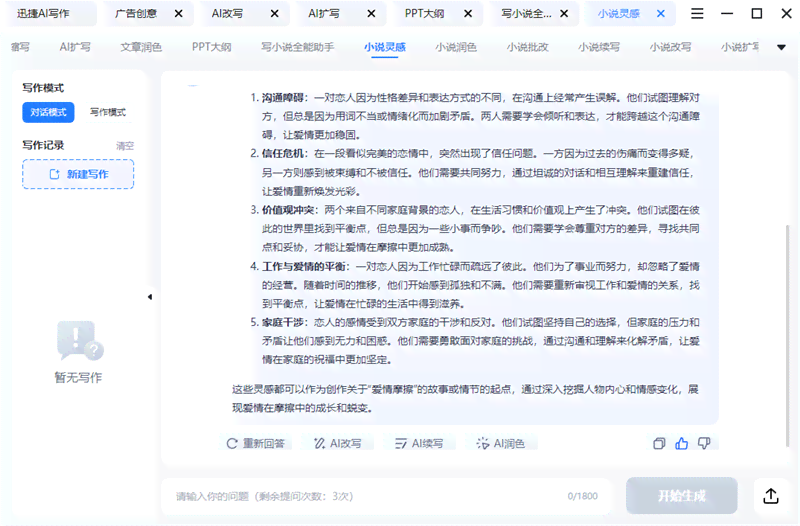Image resolution: width=800 pixels, height=526 pixels.
Task: Continue response using AI续写 button
Action: [x=419, y=443]
